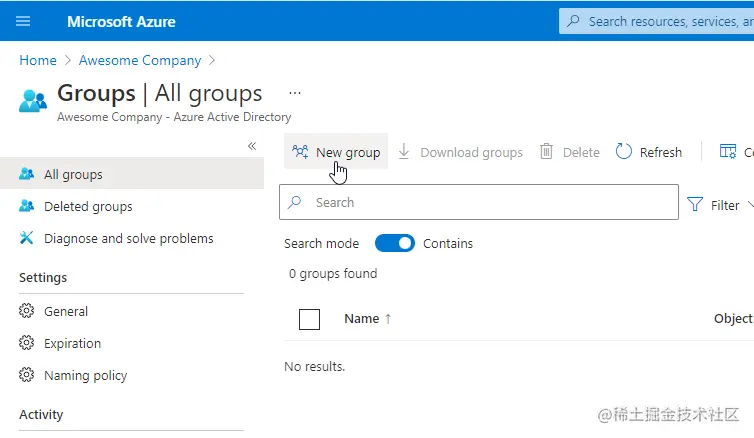Viewport: 754px width, 438px height.
Task: Click the Object column header
Action: [x=733, y=318]
